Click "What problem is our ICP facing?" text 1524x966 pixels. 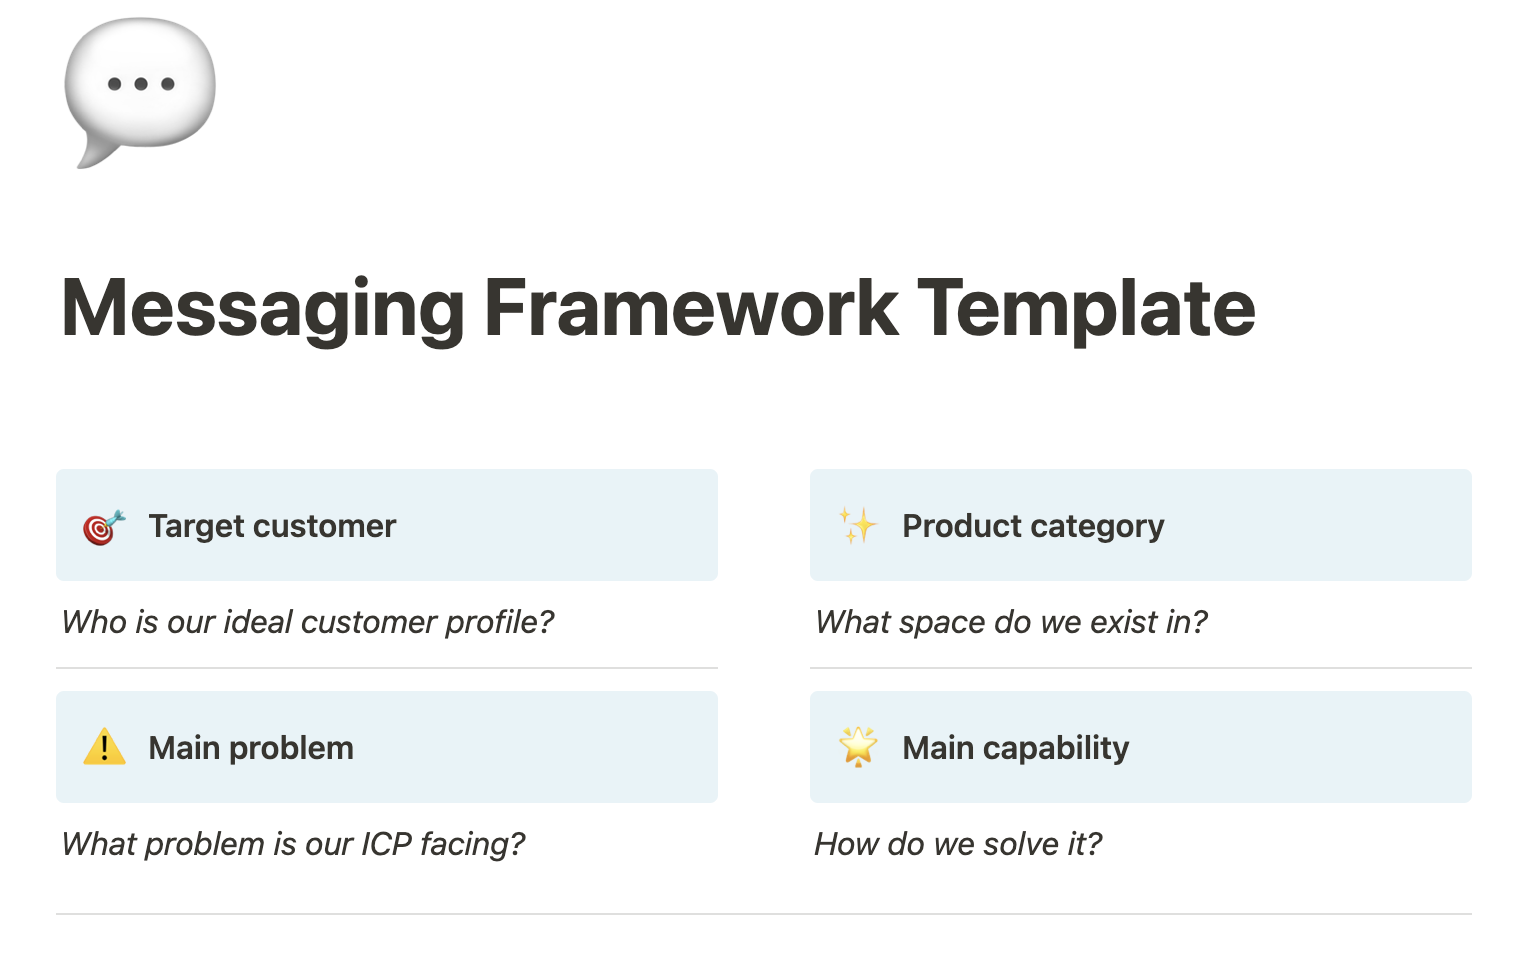click(293, 844)
